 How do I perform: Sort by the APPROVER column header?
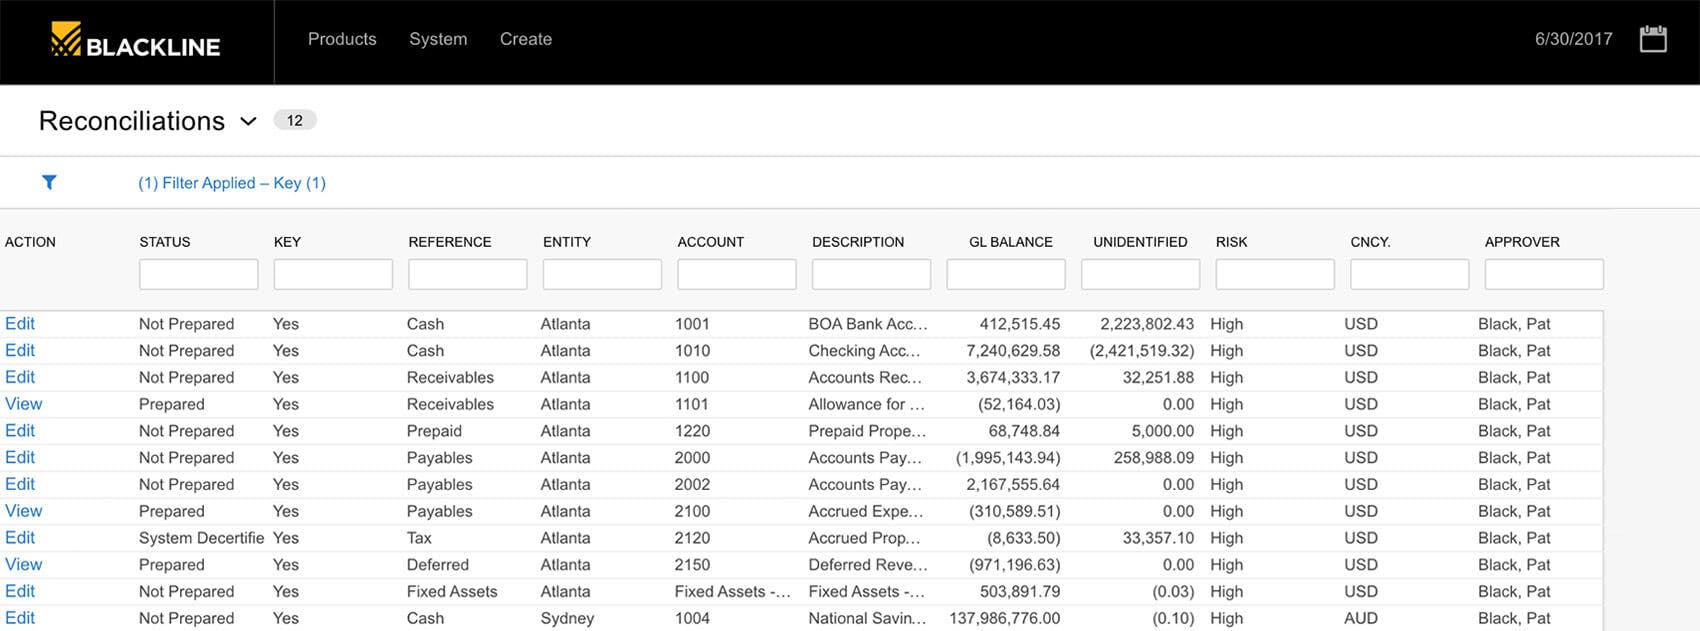[x=1522, y=242]
